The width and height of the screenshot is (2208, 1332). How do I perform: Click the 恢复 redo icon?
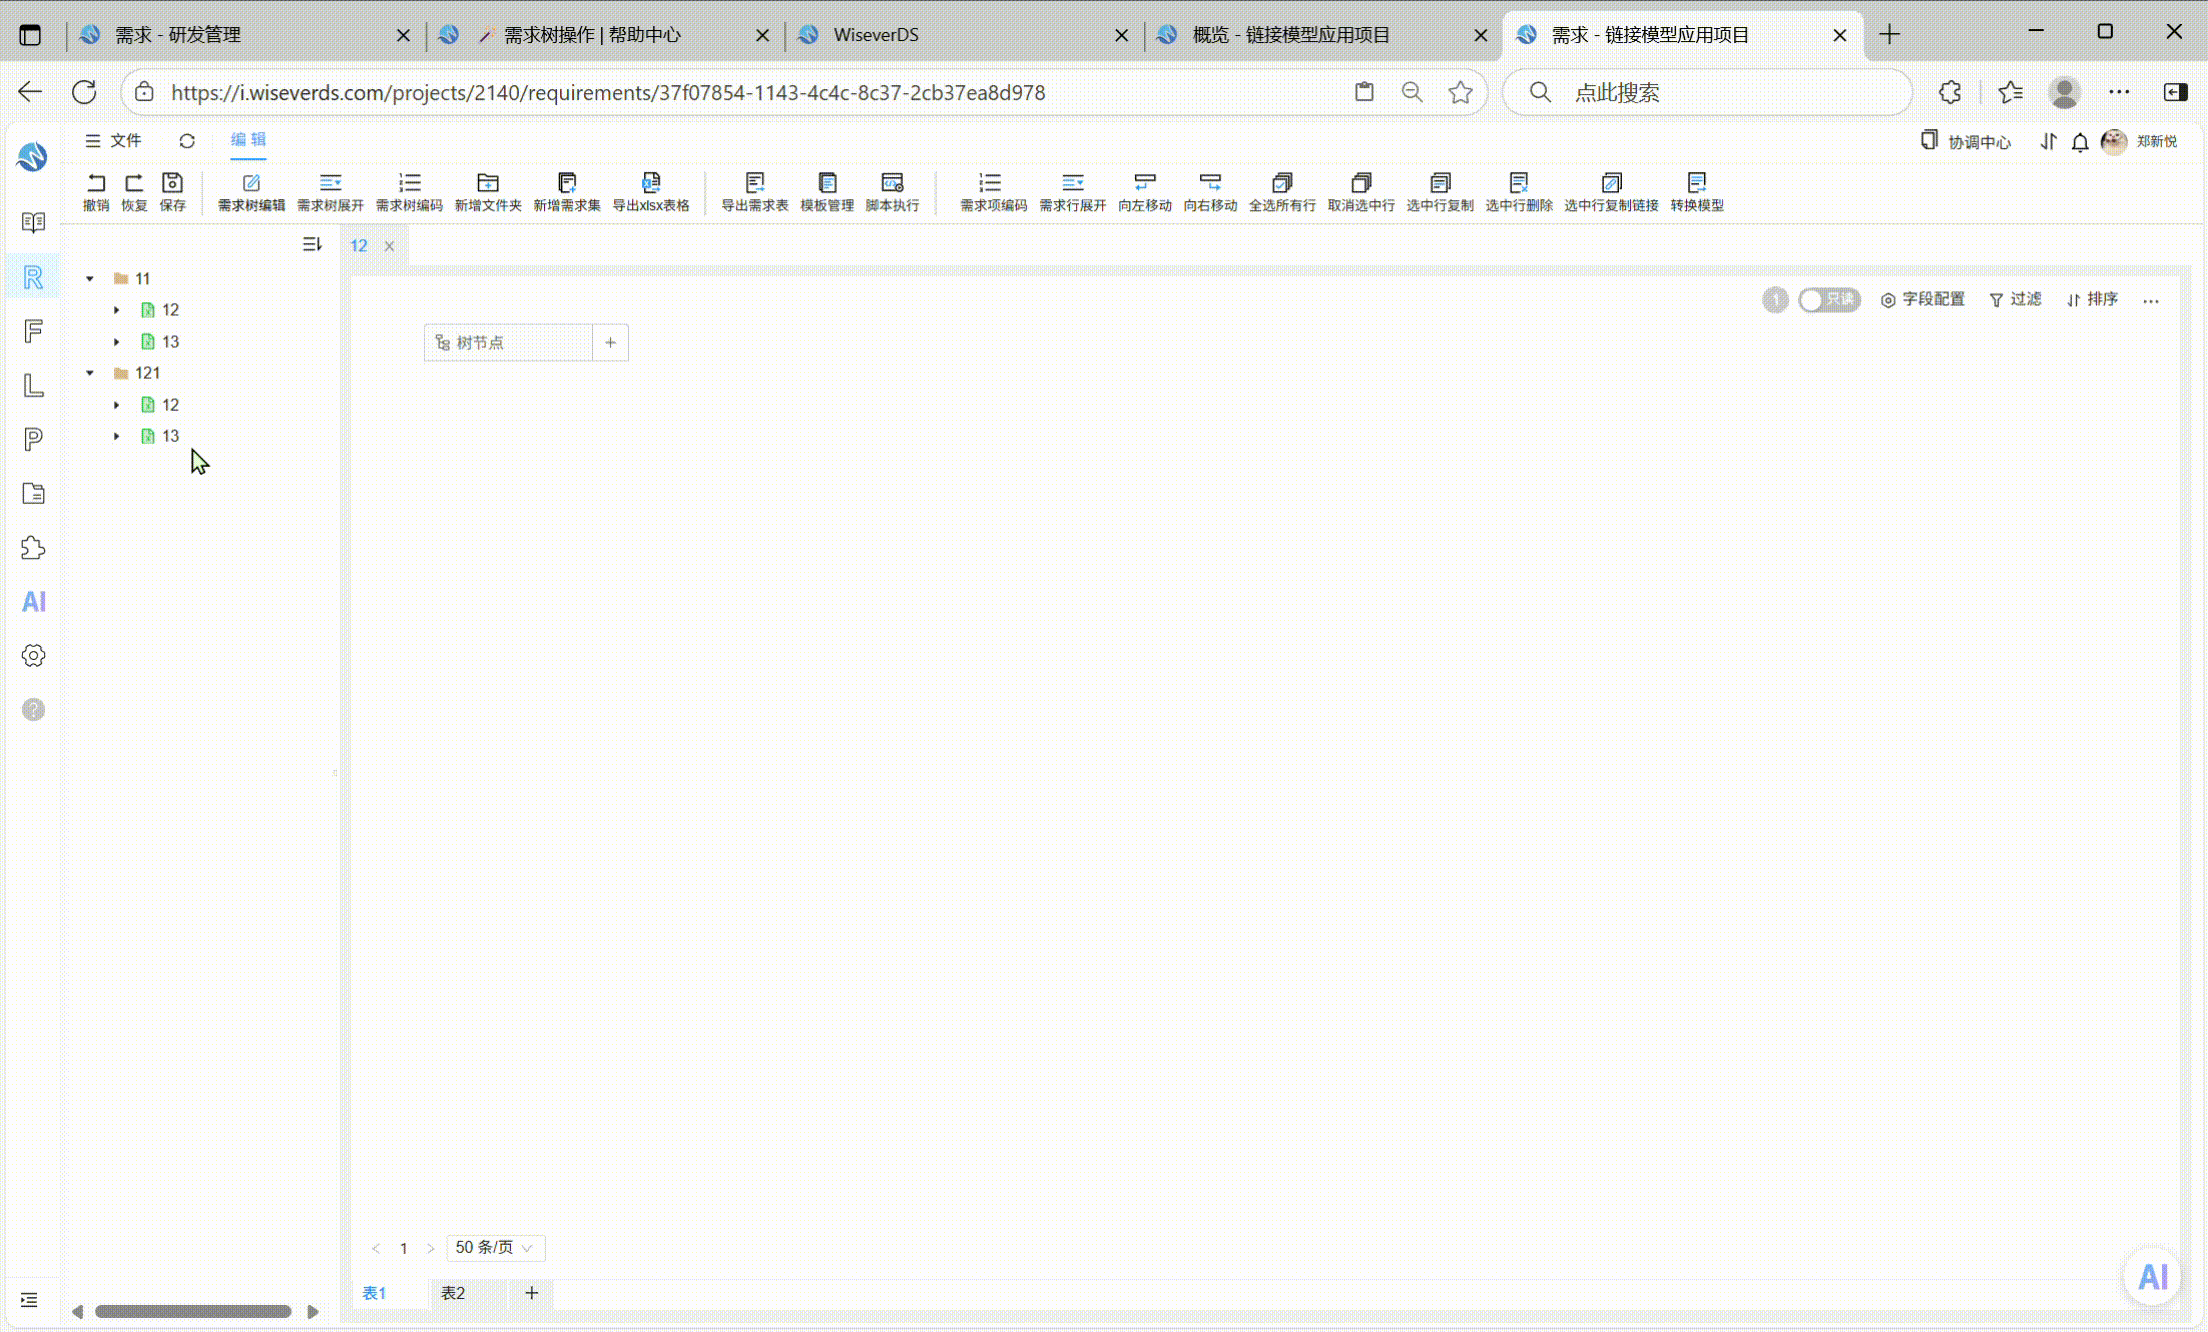coord(134,183)
